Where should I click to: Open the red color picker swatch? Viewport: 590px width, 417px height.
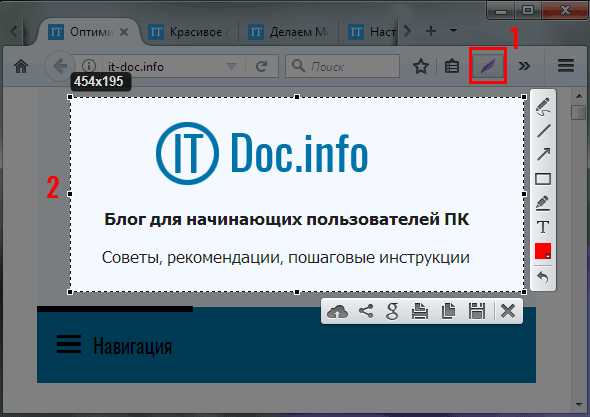543,251
